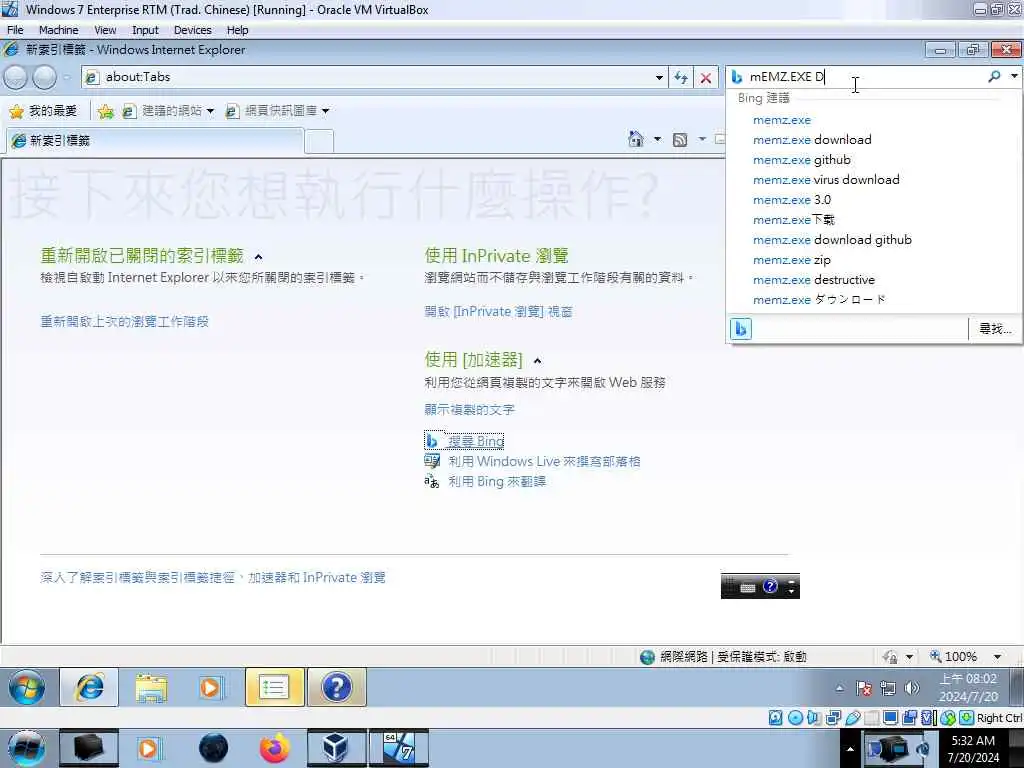Open Windows Explorer folder icon in guest taskbar
Image resolution: width=1024 pixels, height=768 pixels.
[151, 687]
